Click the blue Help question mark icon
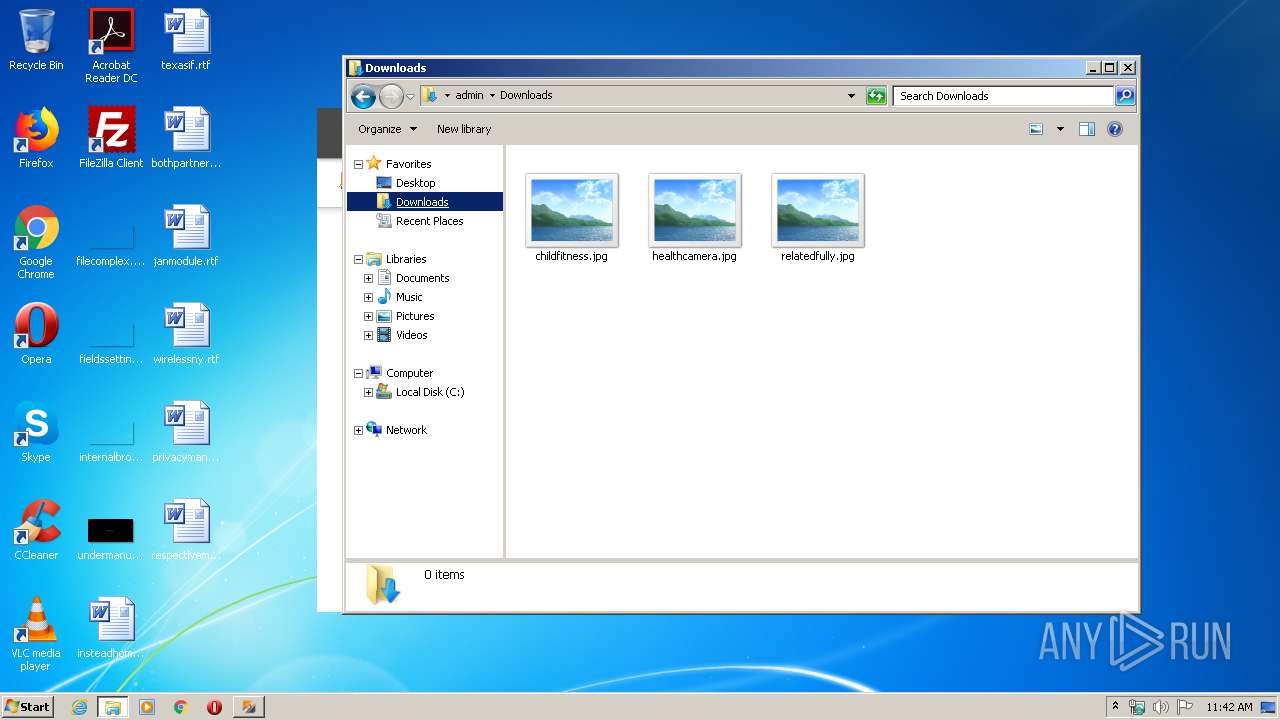1280x720 pixels. (1115, 129)
